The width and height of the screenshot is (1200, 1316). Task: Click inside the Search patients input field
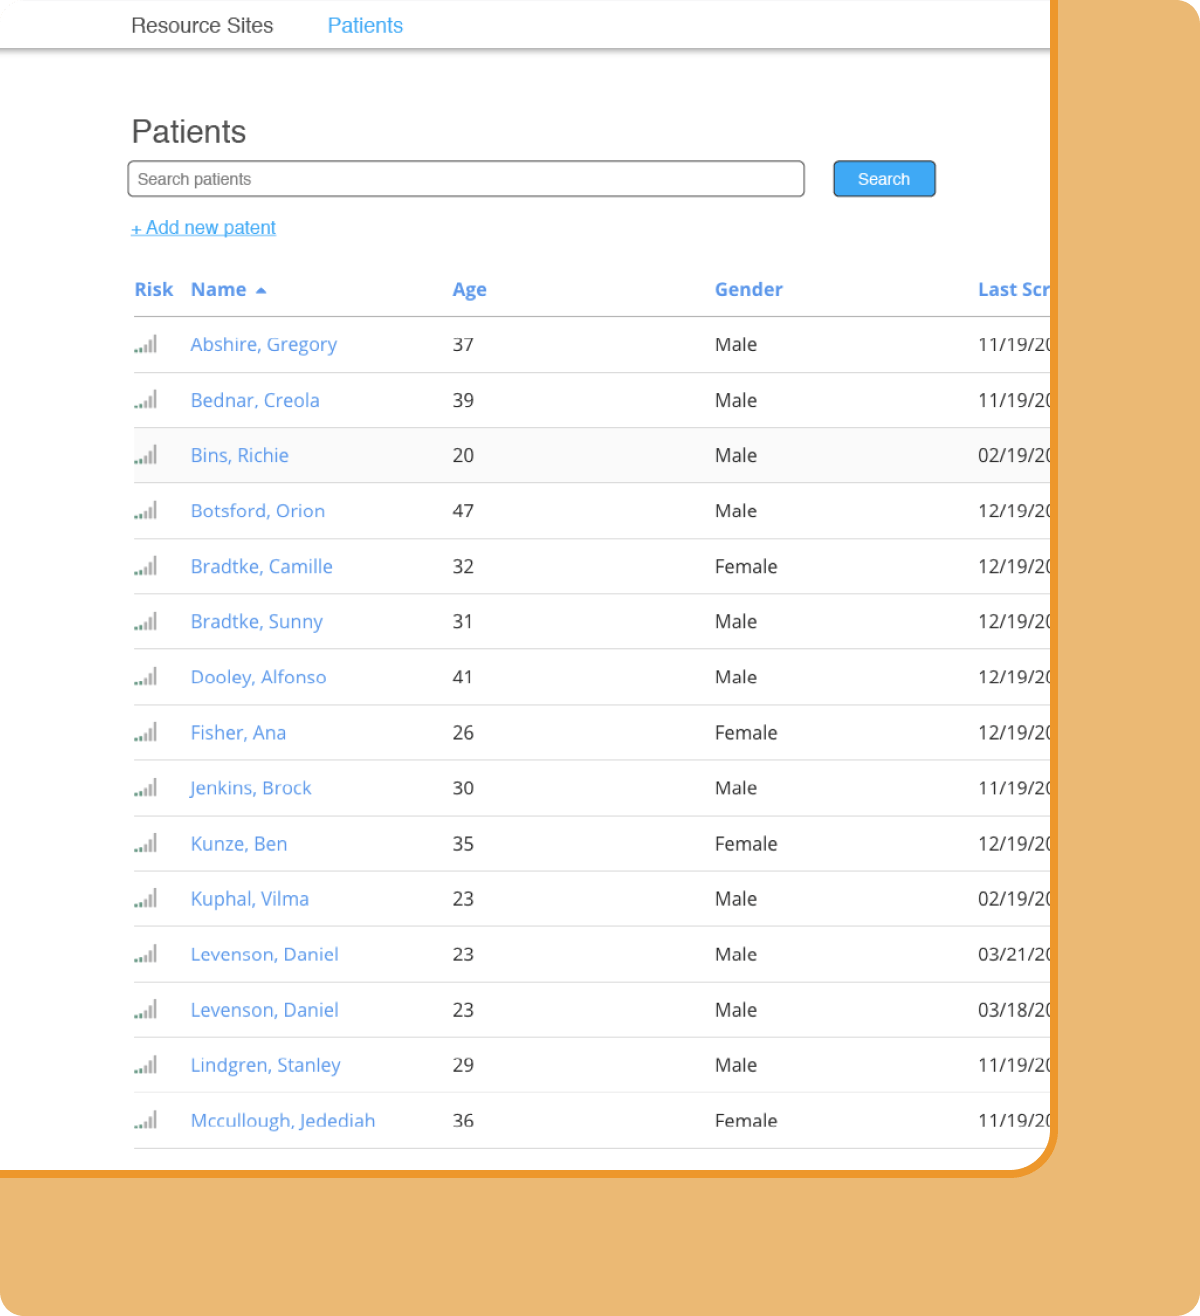point(466,178)
